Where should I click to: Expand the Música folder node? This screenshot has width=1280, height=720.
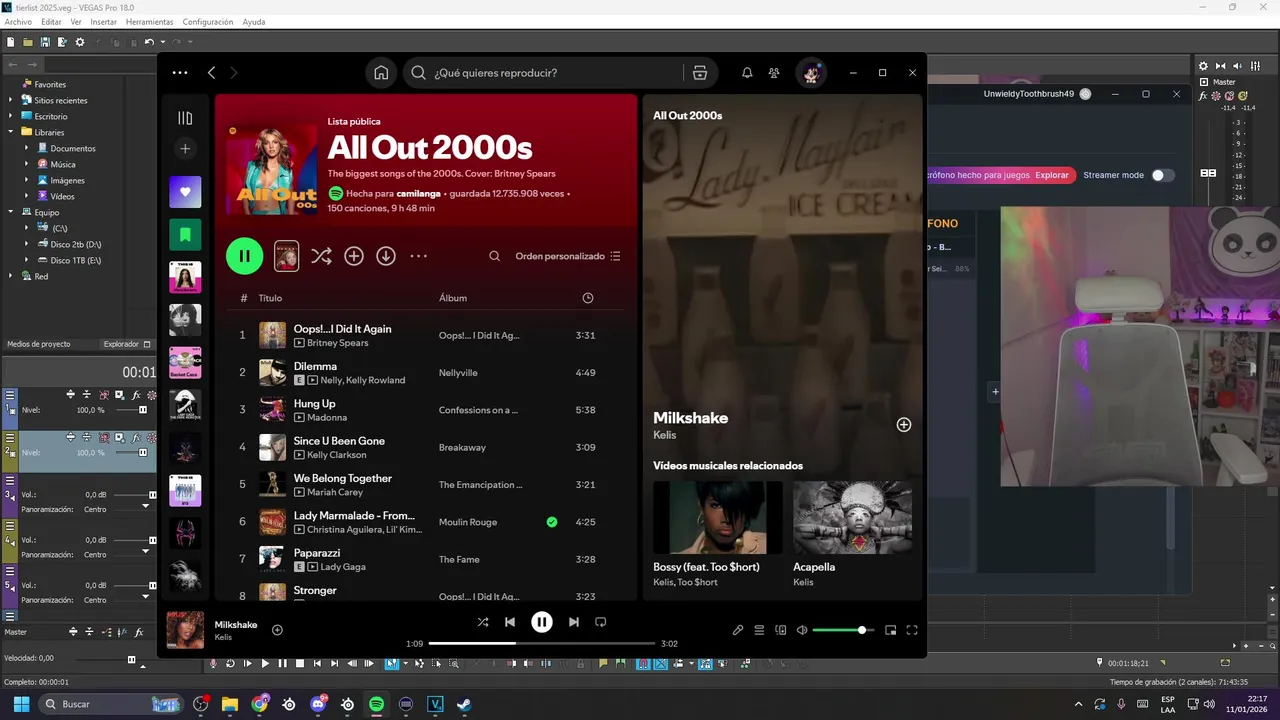point(27,164)
